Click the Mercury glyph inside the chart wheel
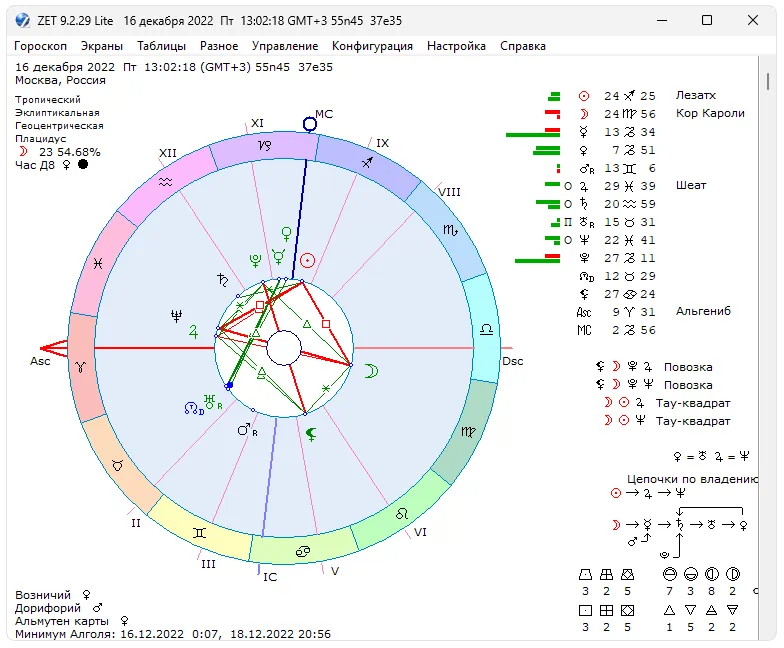 click(x=278, y=257)
